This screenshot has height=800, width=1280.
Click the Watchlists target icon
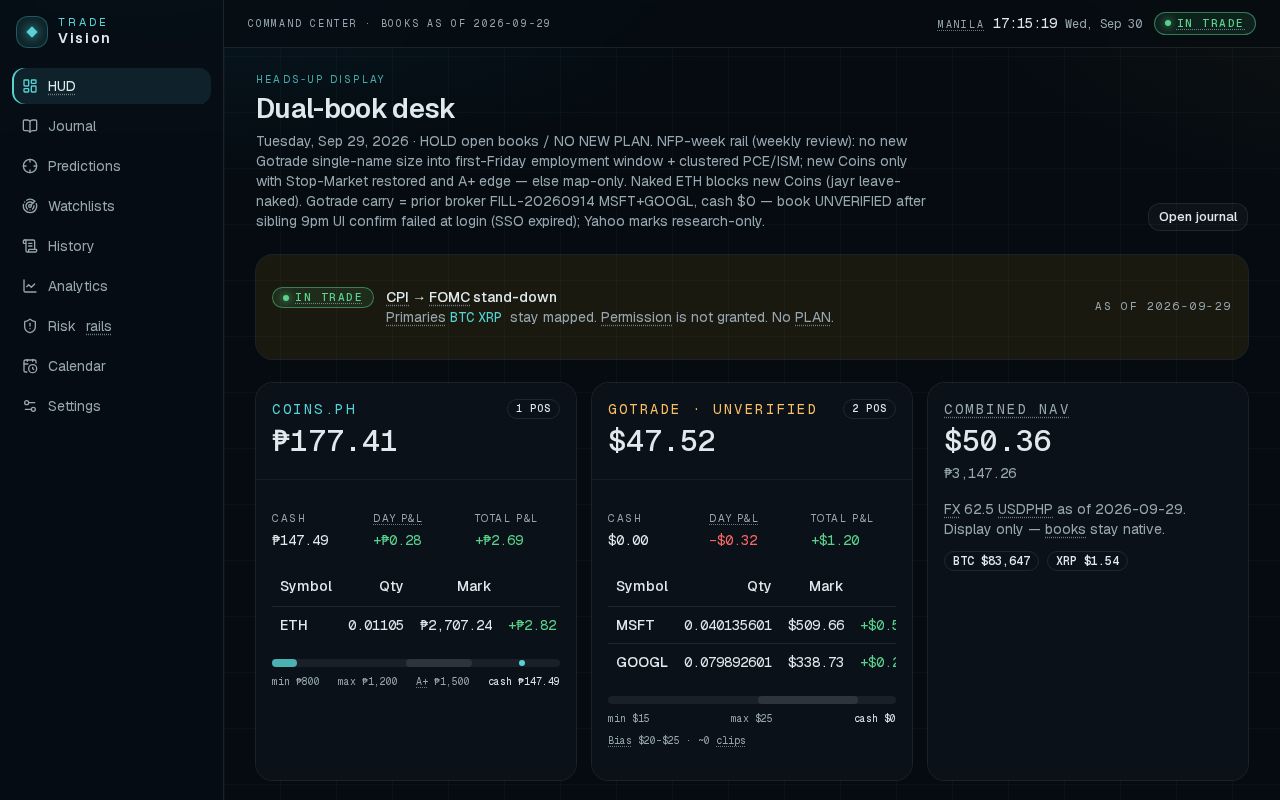point(30,206)
